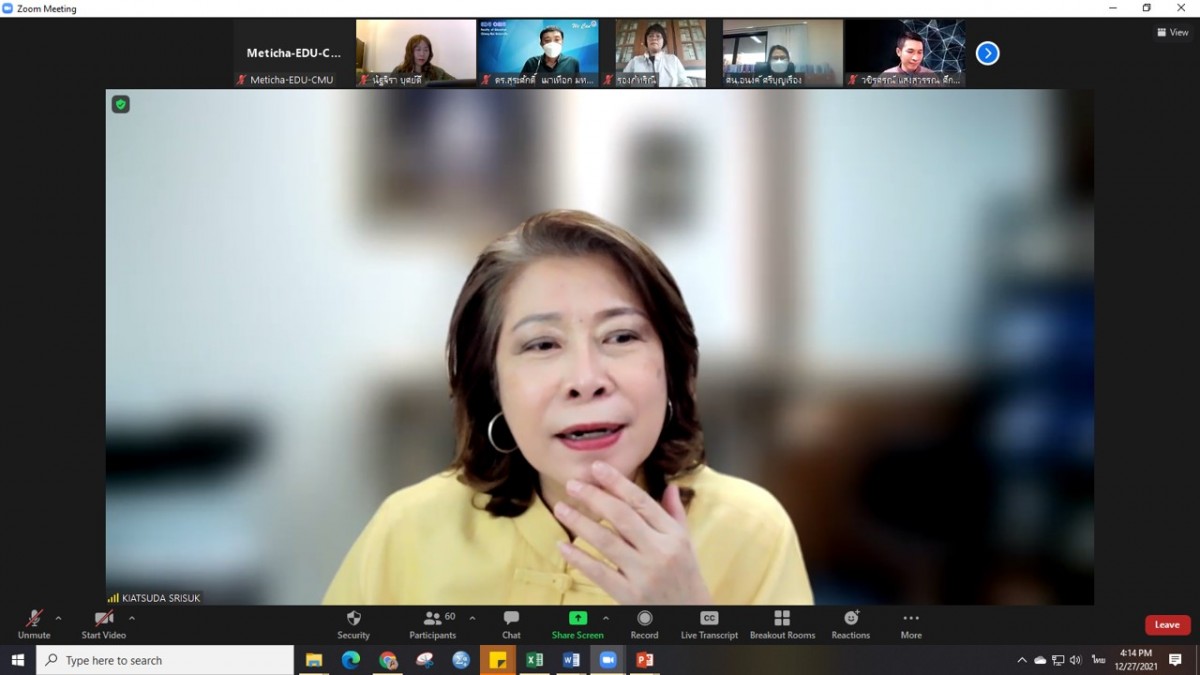
Task: Select the tile of person in white coat
Action: coord(660,53)
